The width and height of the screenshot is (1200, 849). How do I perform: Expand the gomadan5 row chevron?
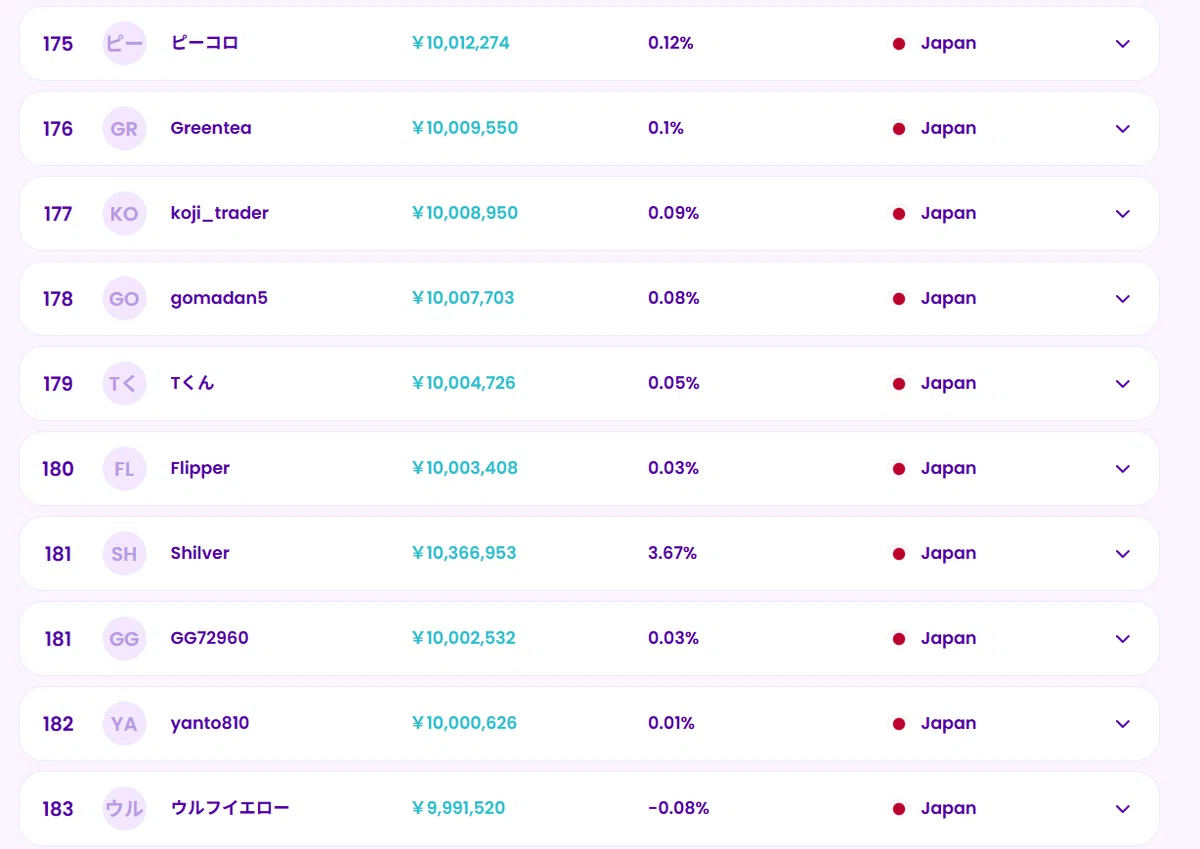[1122, 299]
